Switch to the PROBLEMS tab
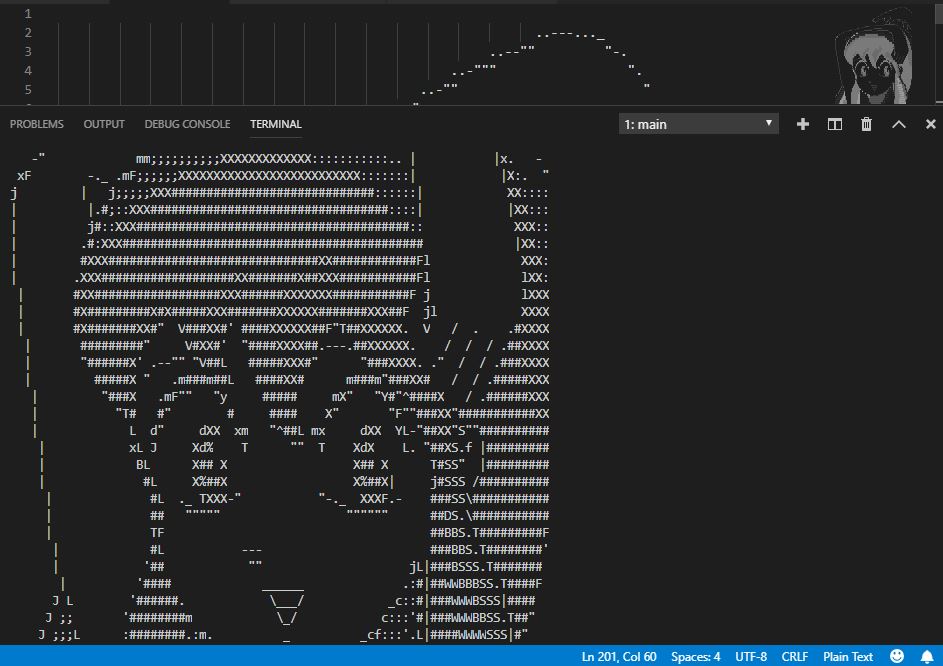The width and height of the screenshot is (943, 666). point(36,123)
